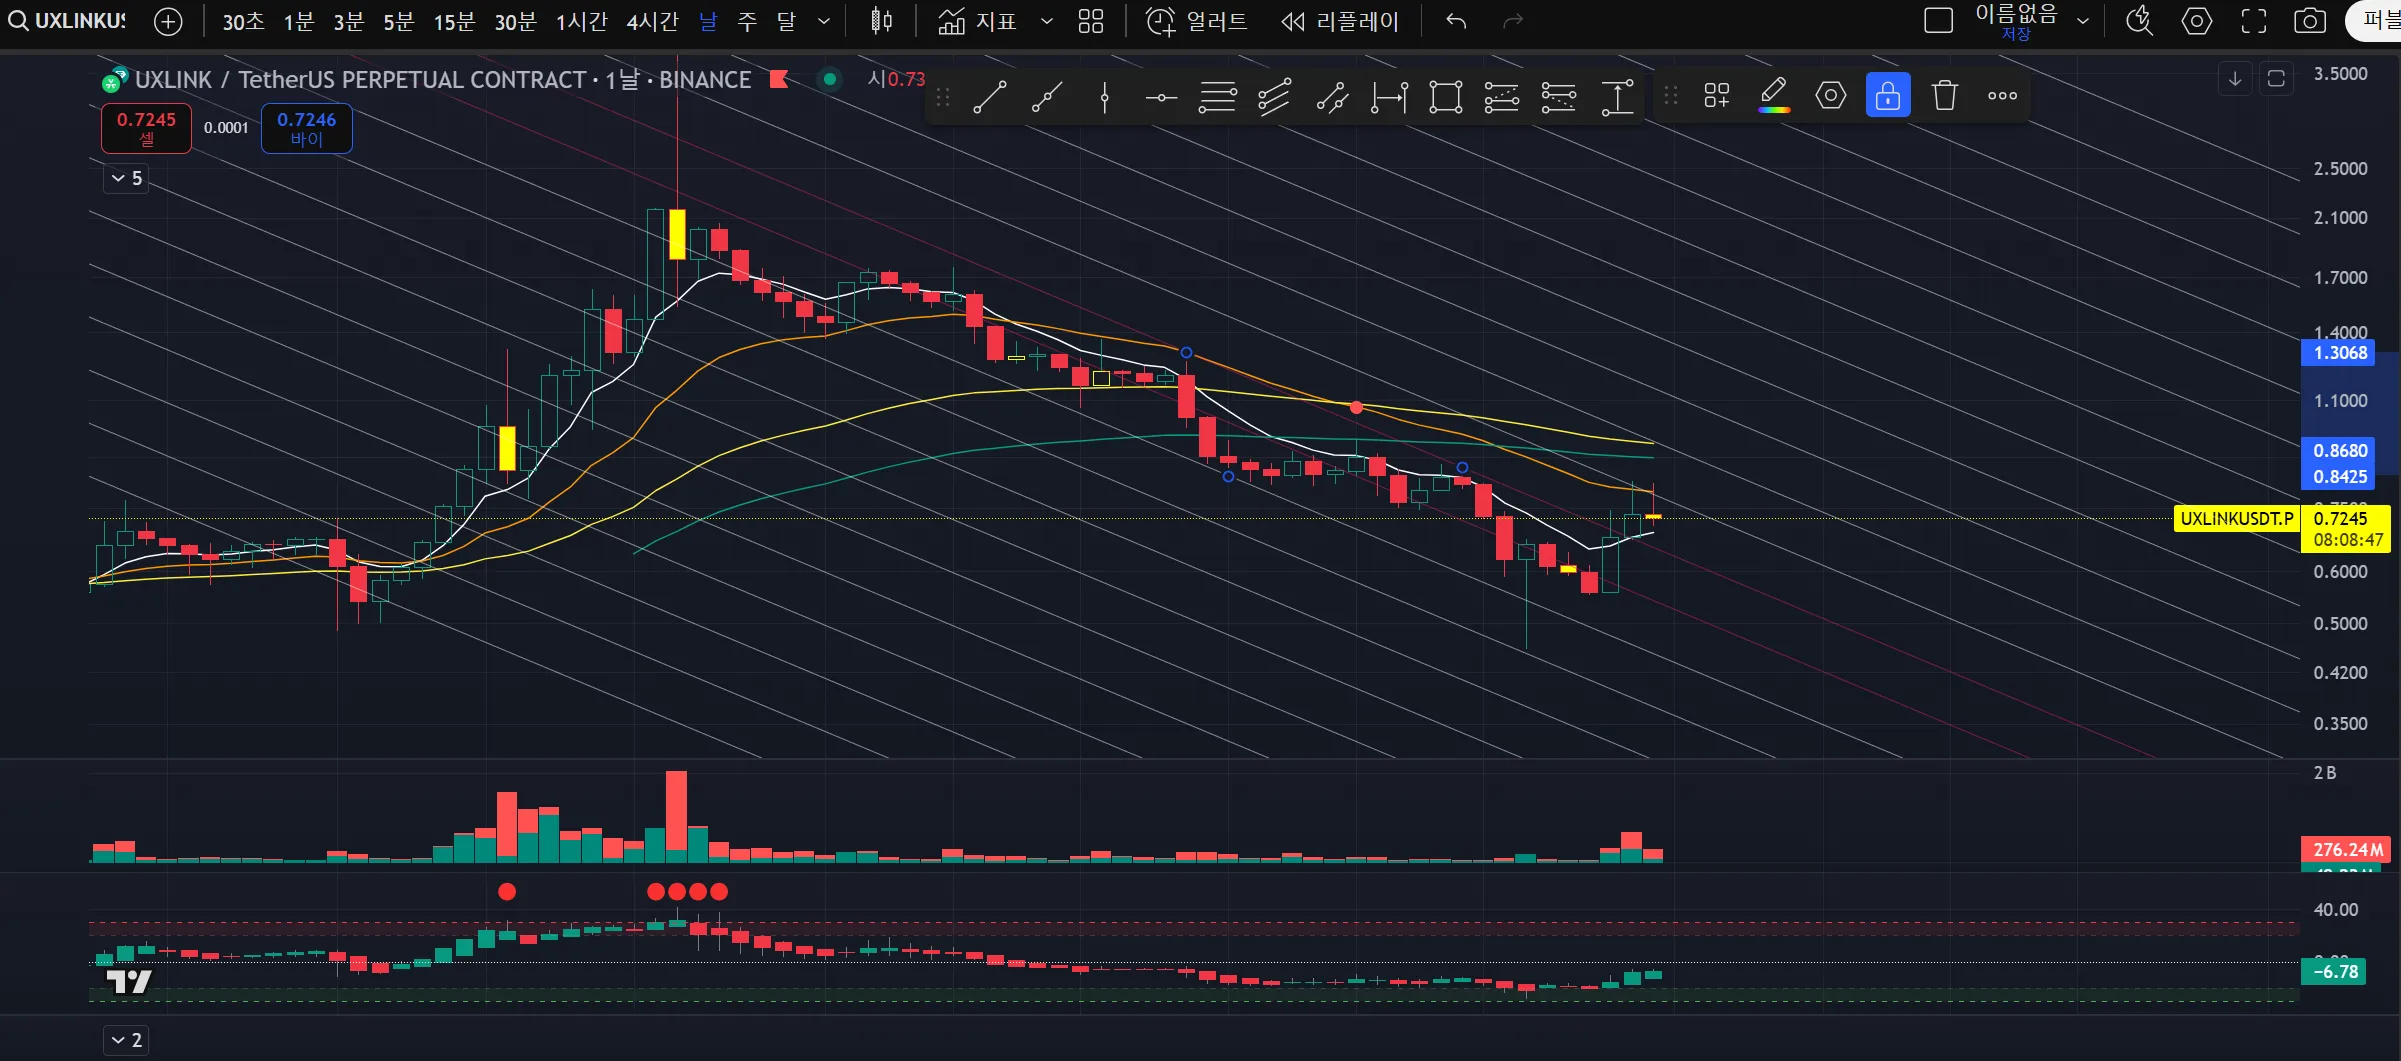This screenshot has height=1061, width=2401.
Task: Expand the layout name dropdown chevron
Action: coord(2083,21)
